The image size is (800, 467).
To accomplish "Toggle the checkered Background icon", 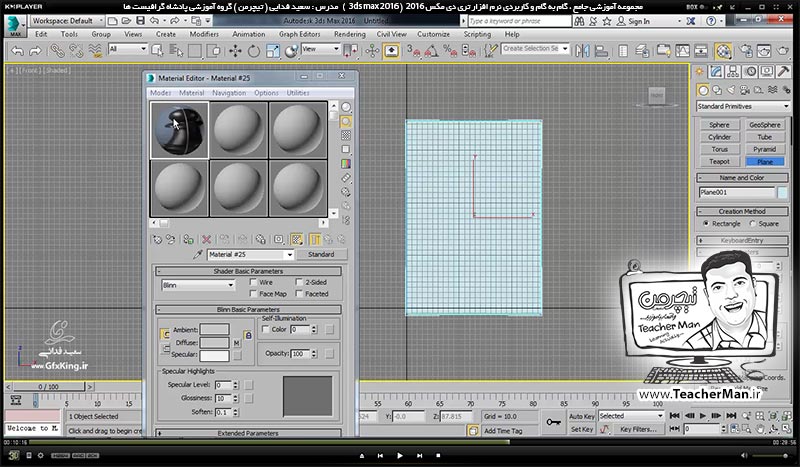I will click(346, 135).
